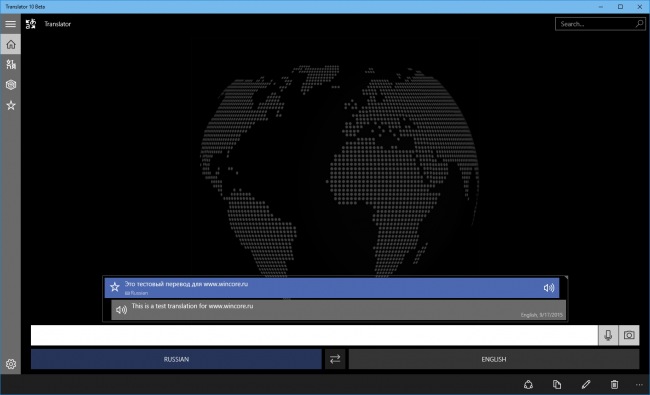Click the edit pencil icon
The image size is (650, 395).
point(586,385)
